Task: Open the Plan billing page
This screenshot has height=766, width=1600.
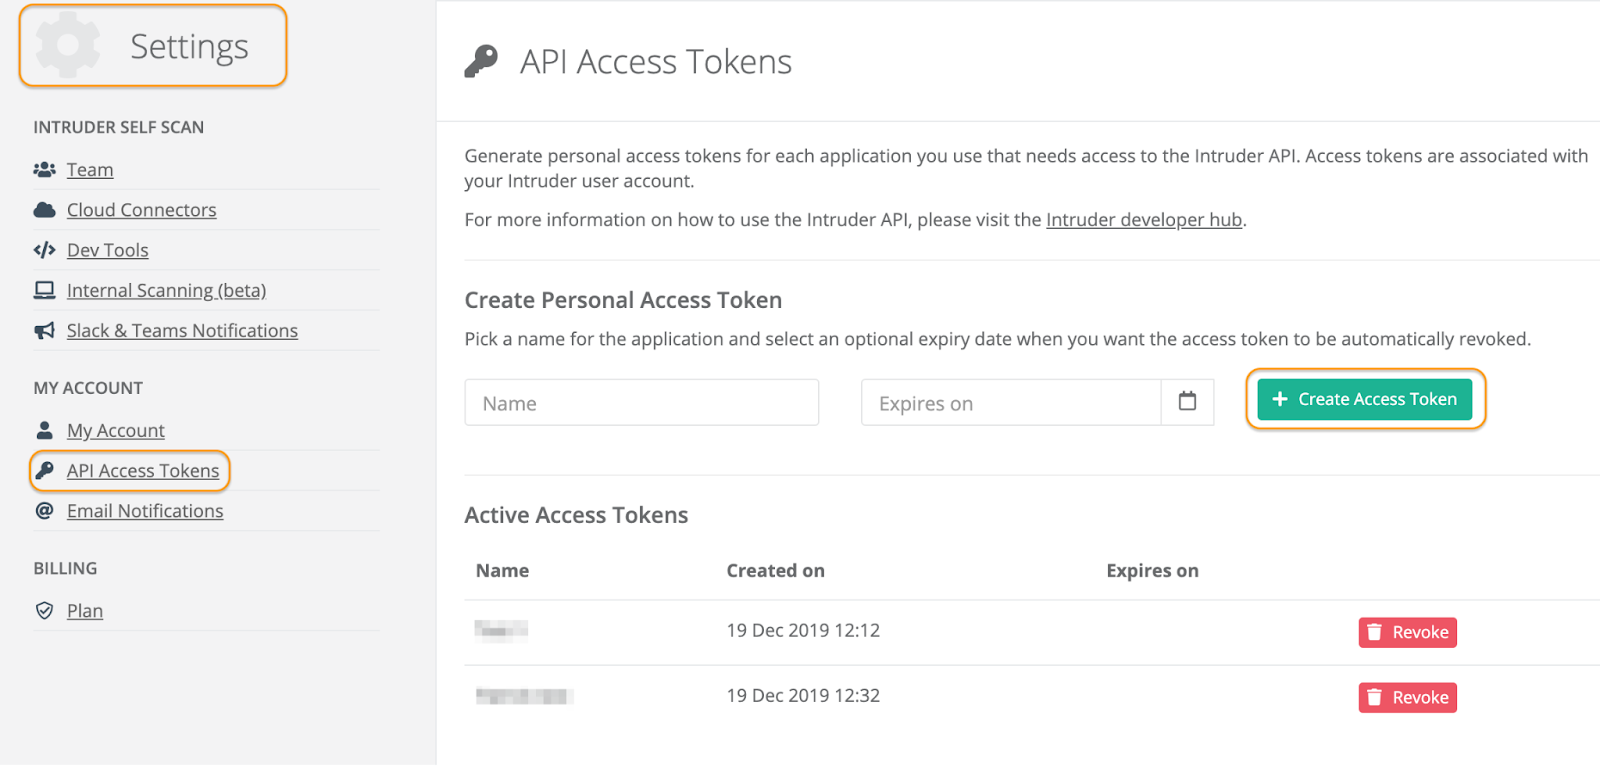Action: tap(85, 611)
